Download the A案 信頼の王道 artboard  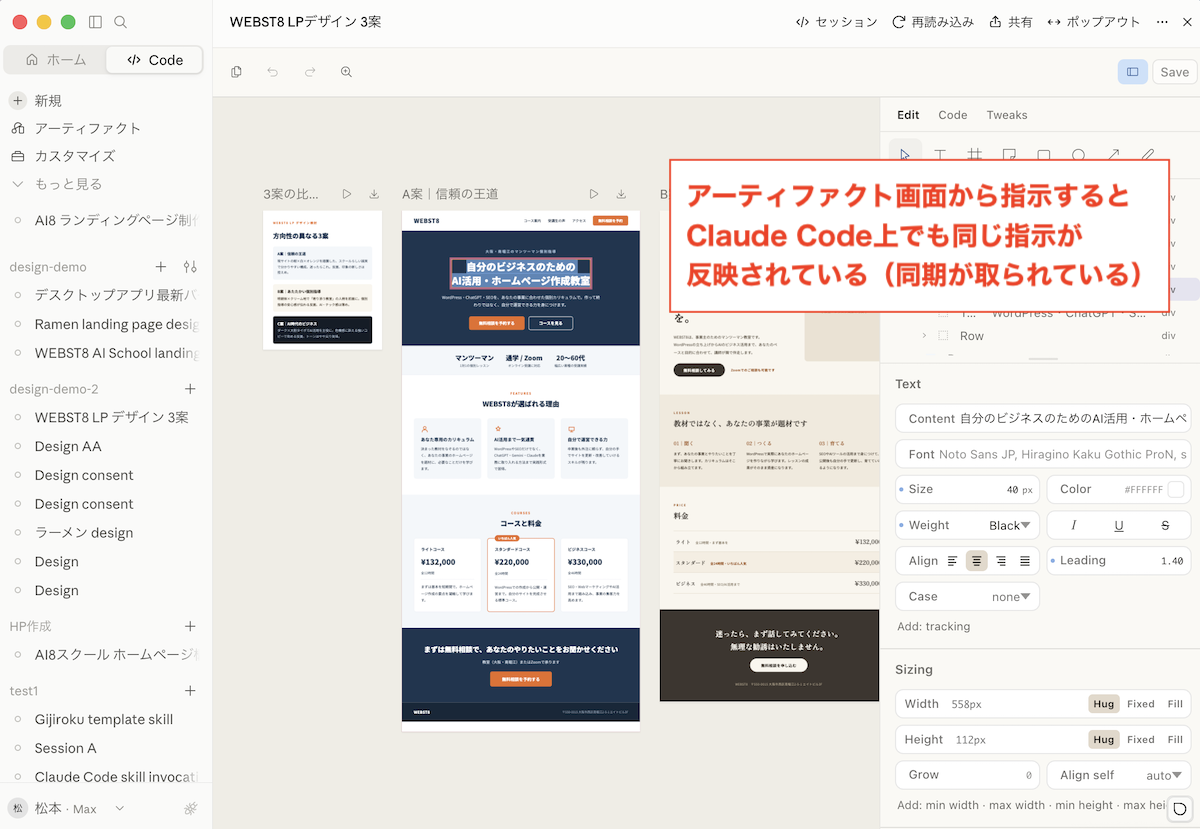pyautogui.click(x=621, y=194)
